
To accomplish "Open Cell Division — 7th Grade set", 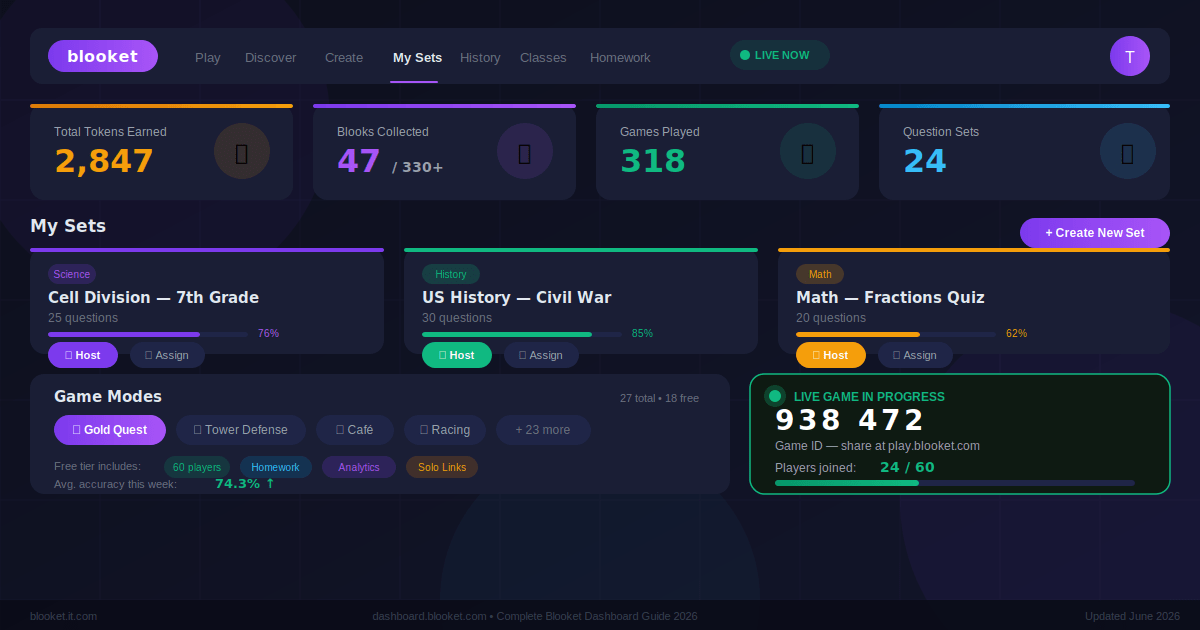I will [153, 297].
